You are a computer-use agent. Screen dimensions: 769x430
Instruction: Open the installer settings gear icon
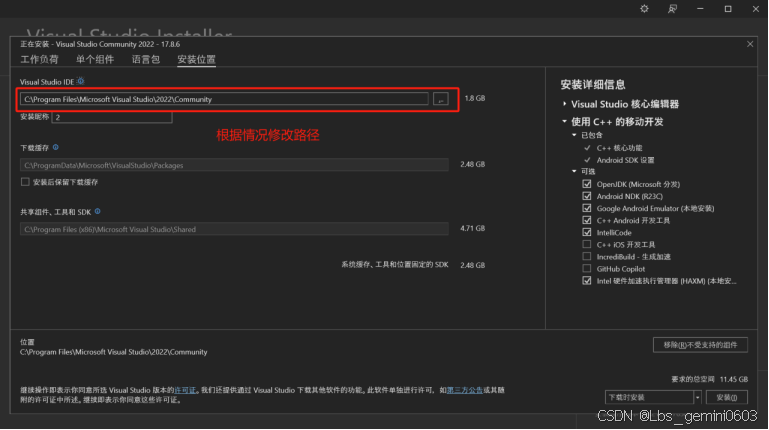pos(644,9)
